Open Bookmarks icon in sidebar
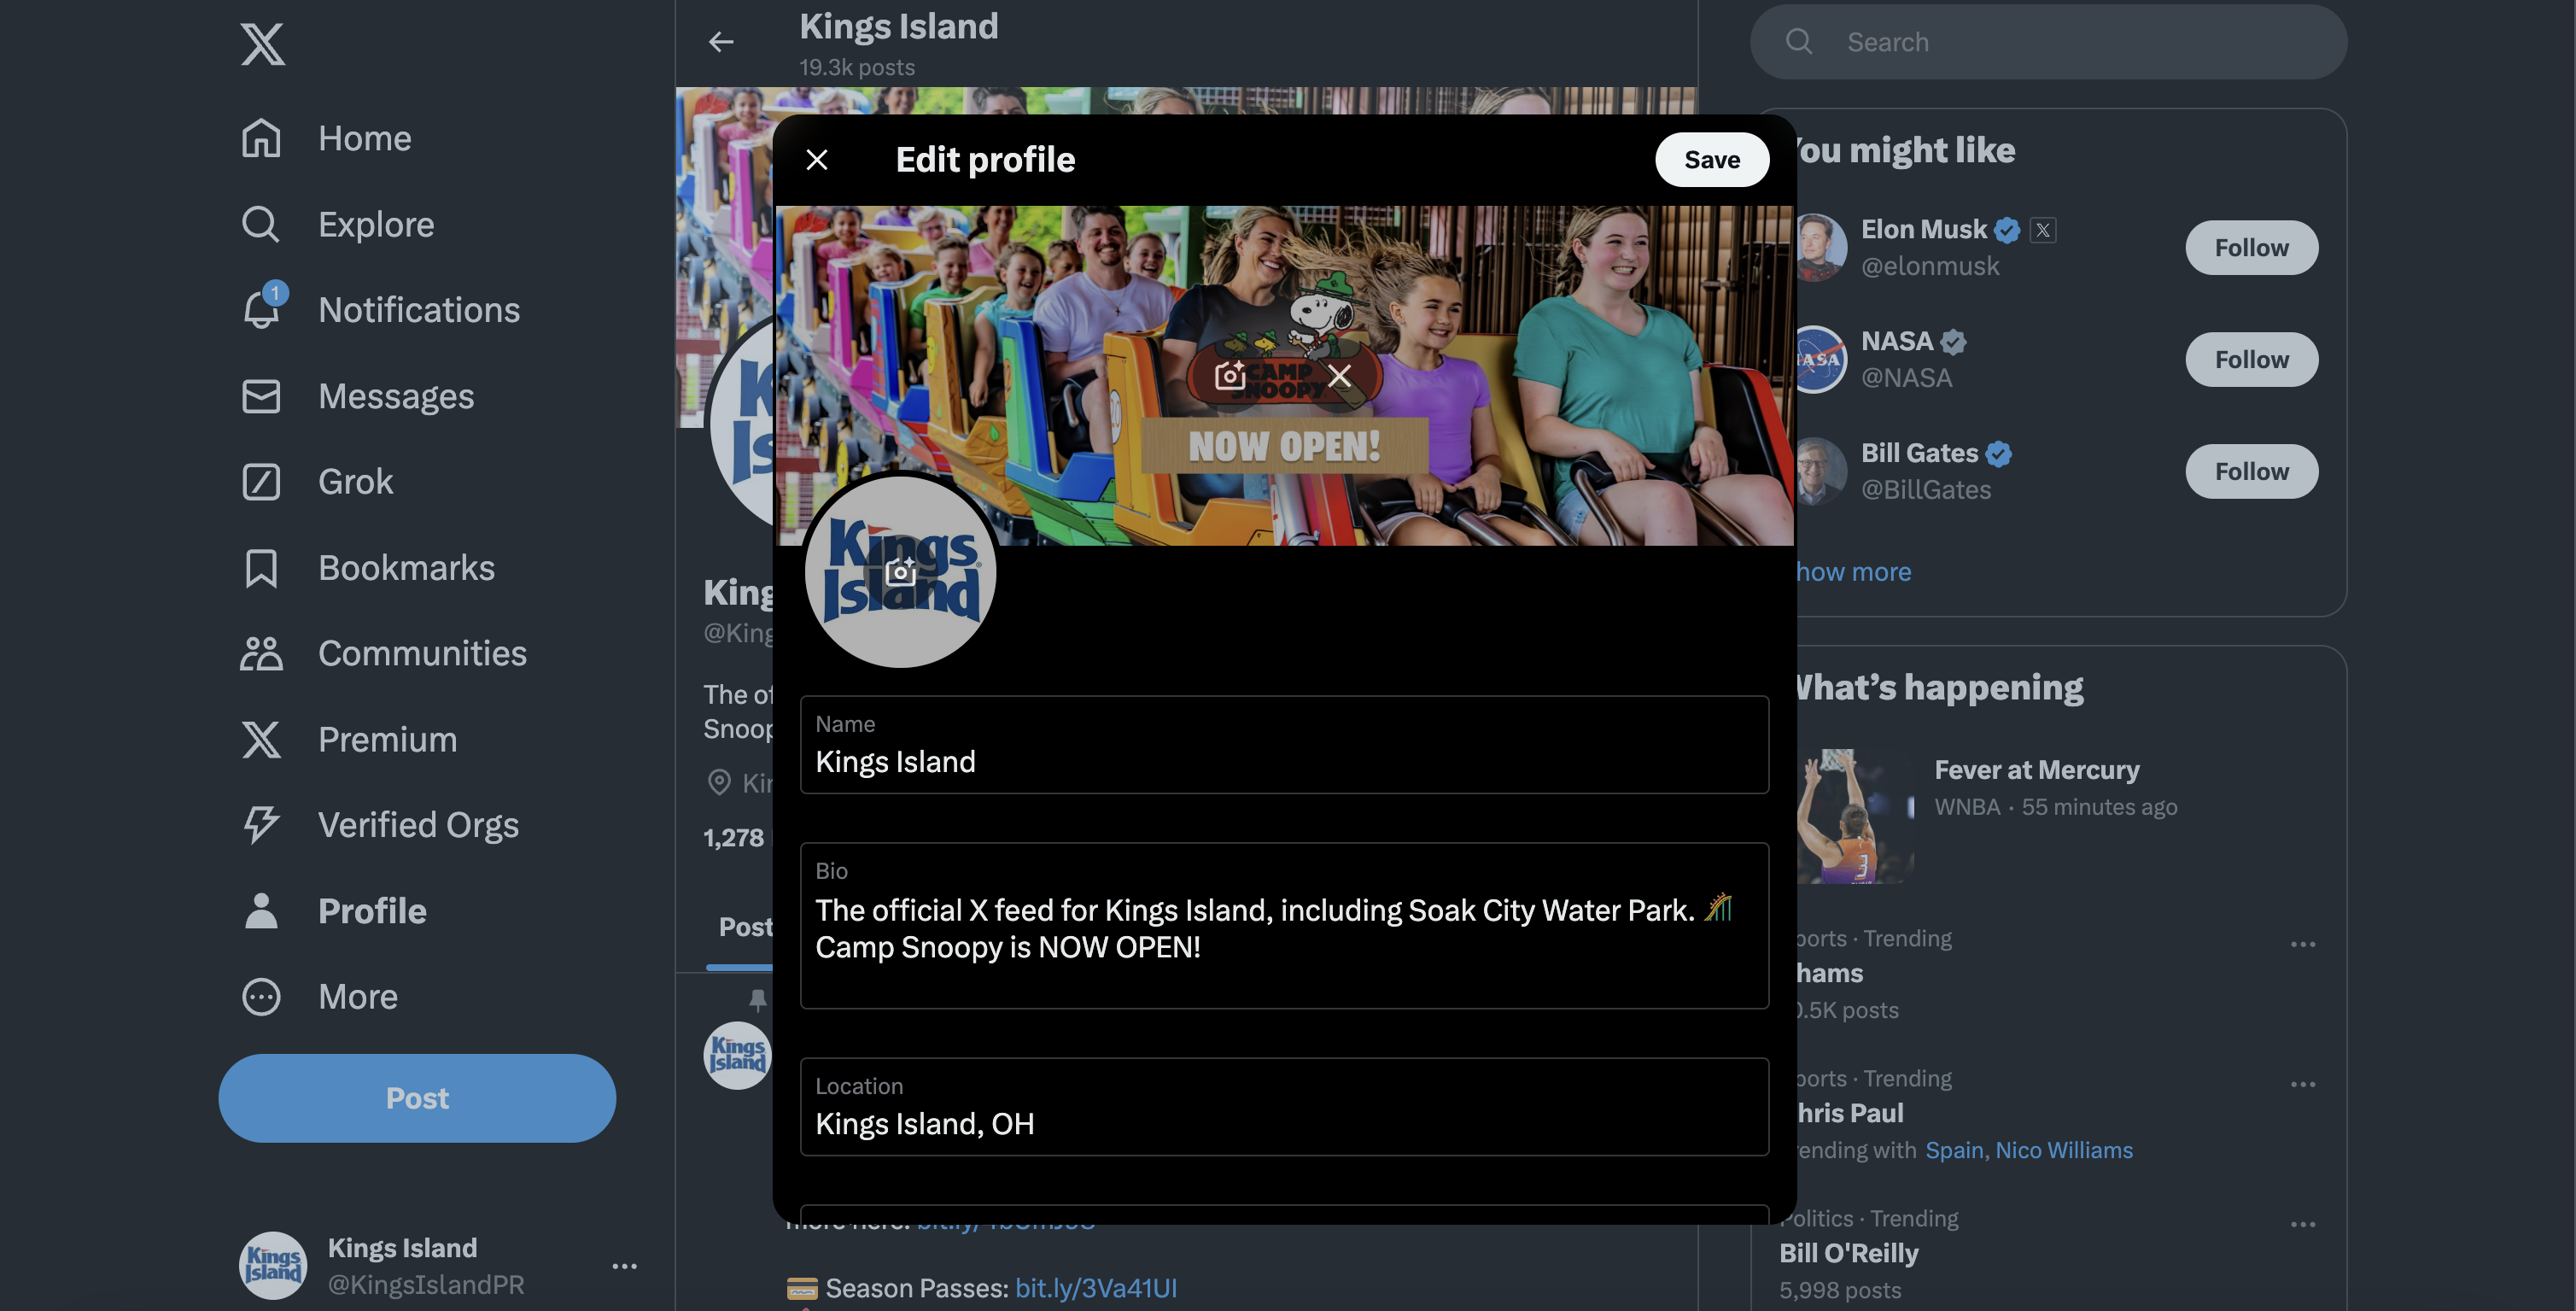2576x1311 pixels. pyautogui.click(x=261, y=568)
